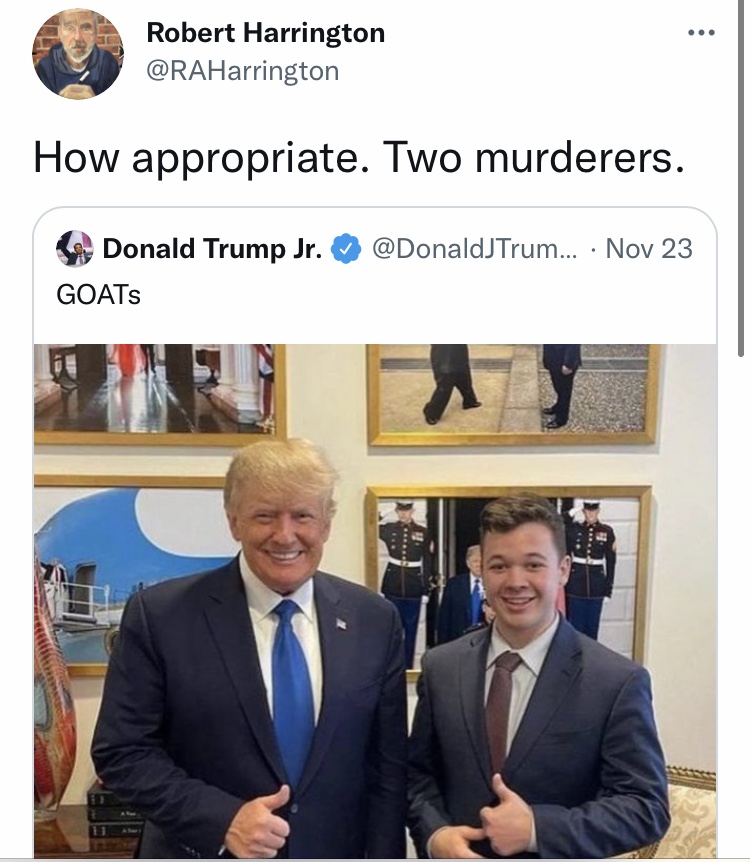This screenshot has height=862, width=750.
Task: Open the attached photo in quoted tweet
Action: point(375,601)
